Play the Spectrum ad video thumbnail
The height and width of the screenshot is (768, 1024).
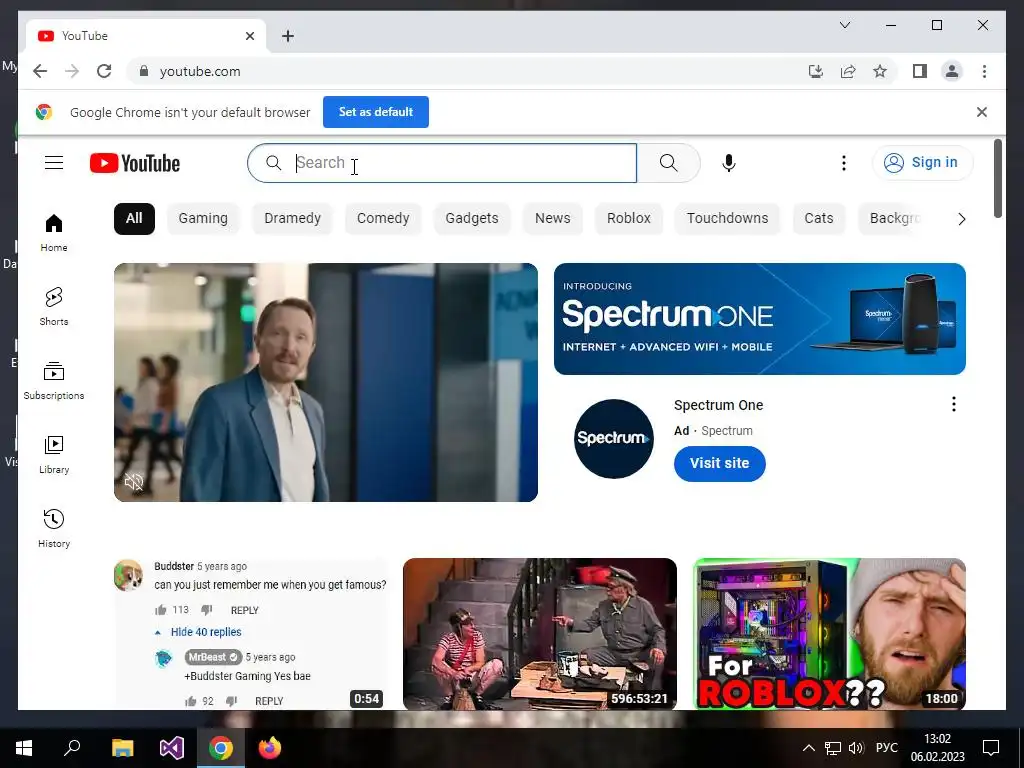[326, 382]
